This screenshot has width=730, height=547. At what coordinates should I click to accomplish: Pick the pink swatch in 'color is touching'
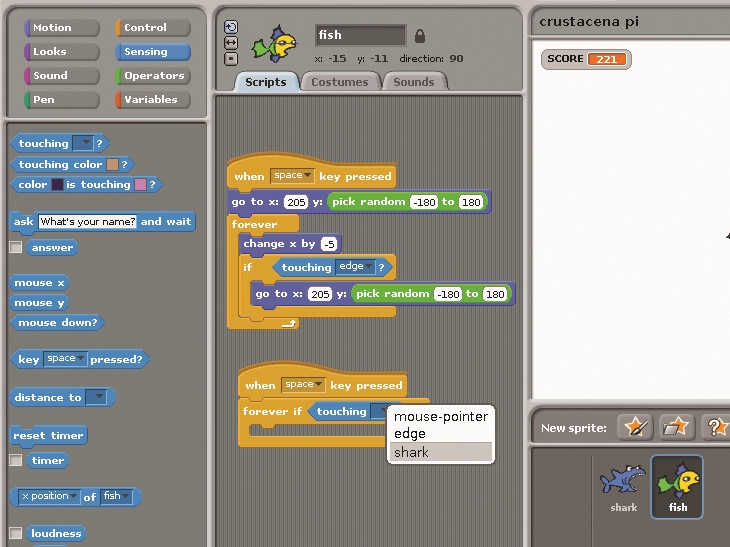140,184
